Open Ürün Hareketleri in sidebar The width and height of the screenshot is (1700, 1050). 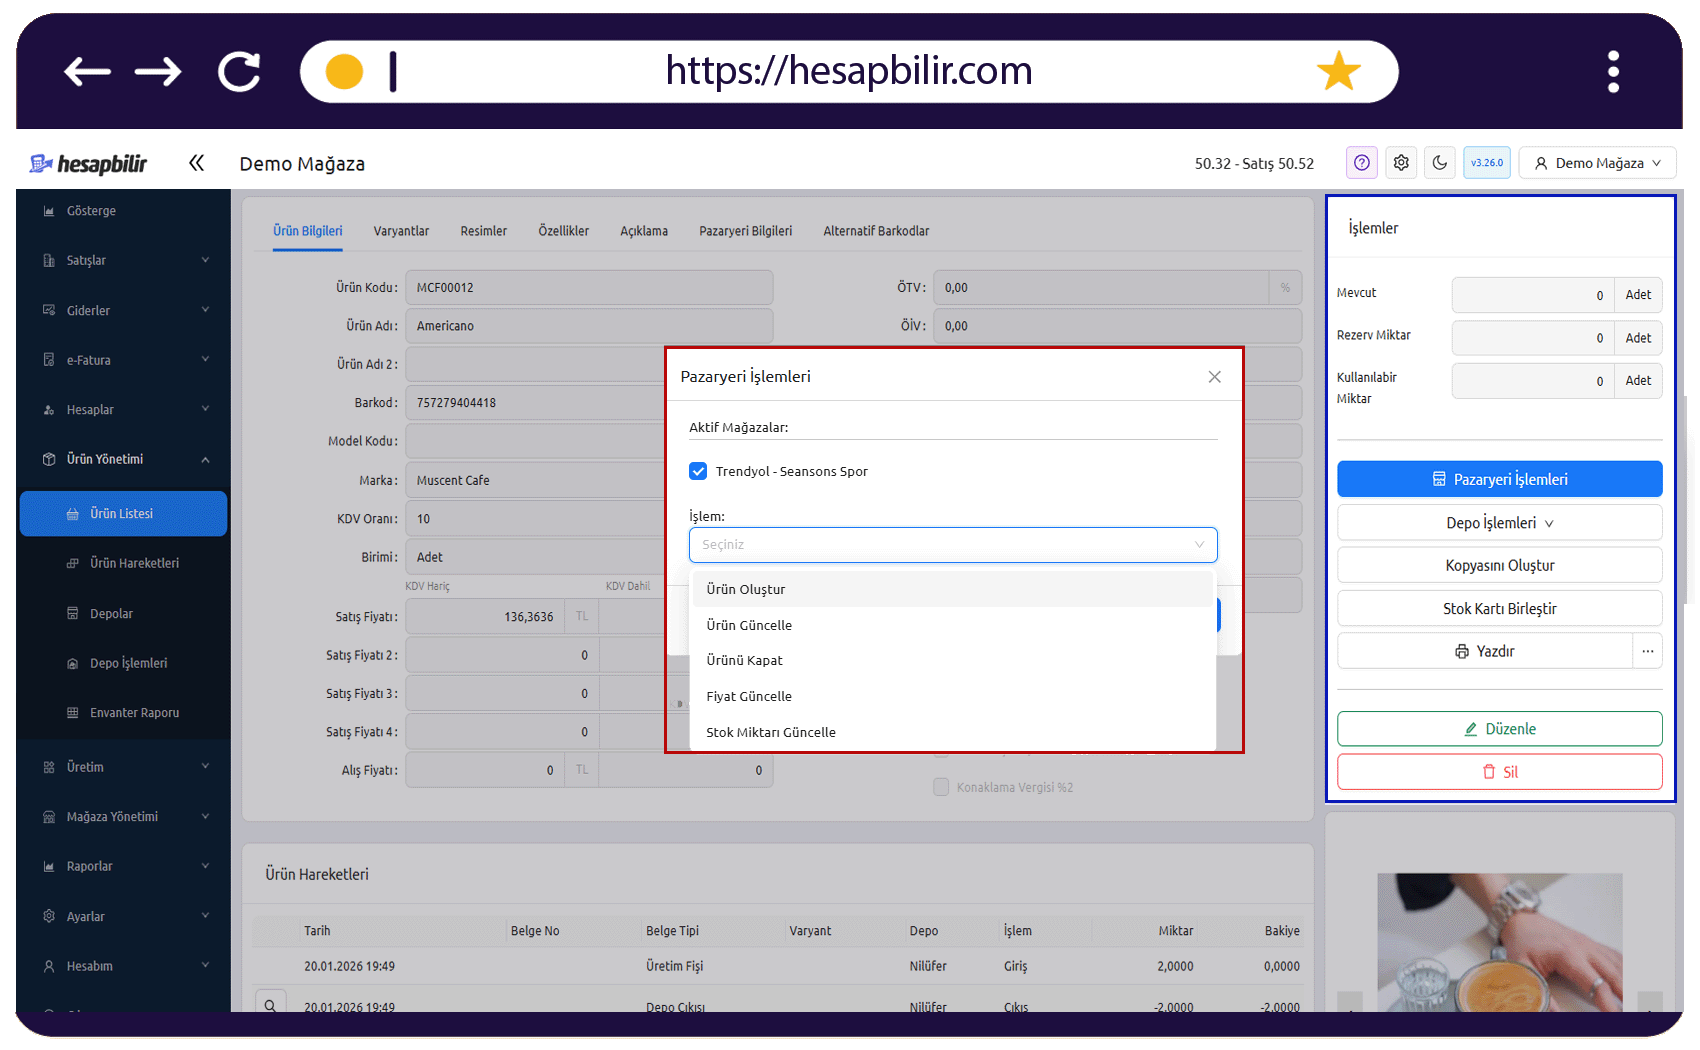coord(124,563)
